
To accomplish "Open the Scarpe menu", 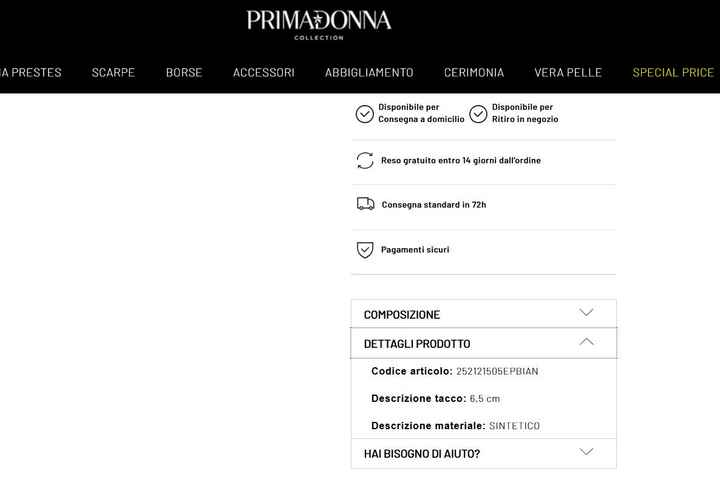I will coord(113,73).
